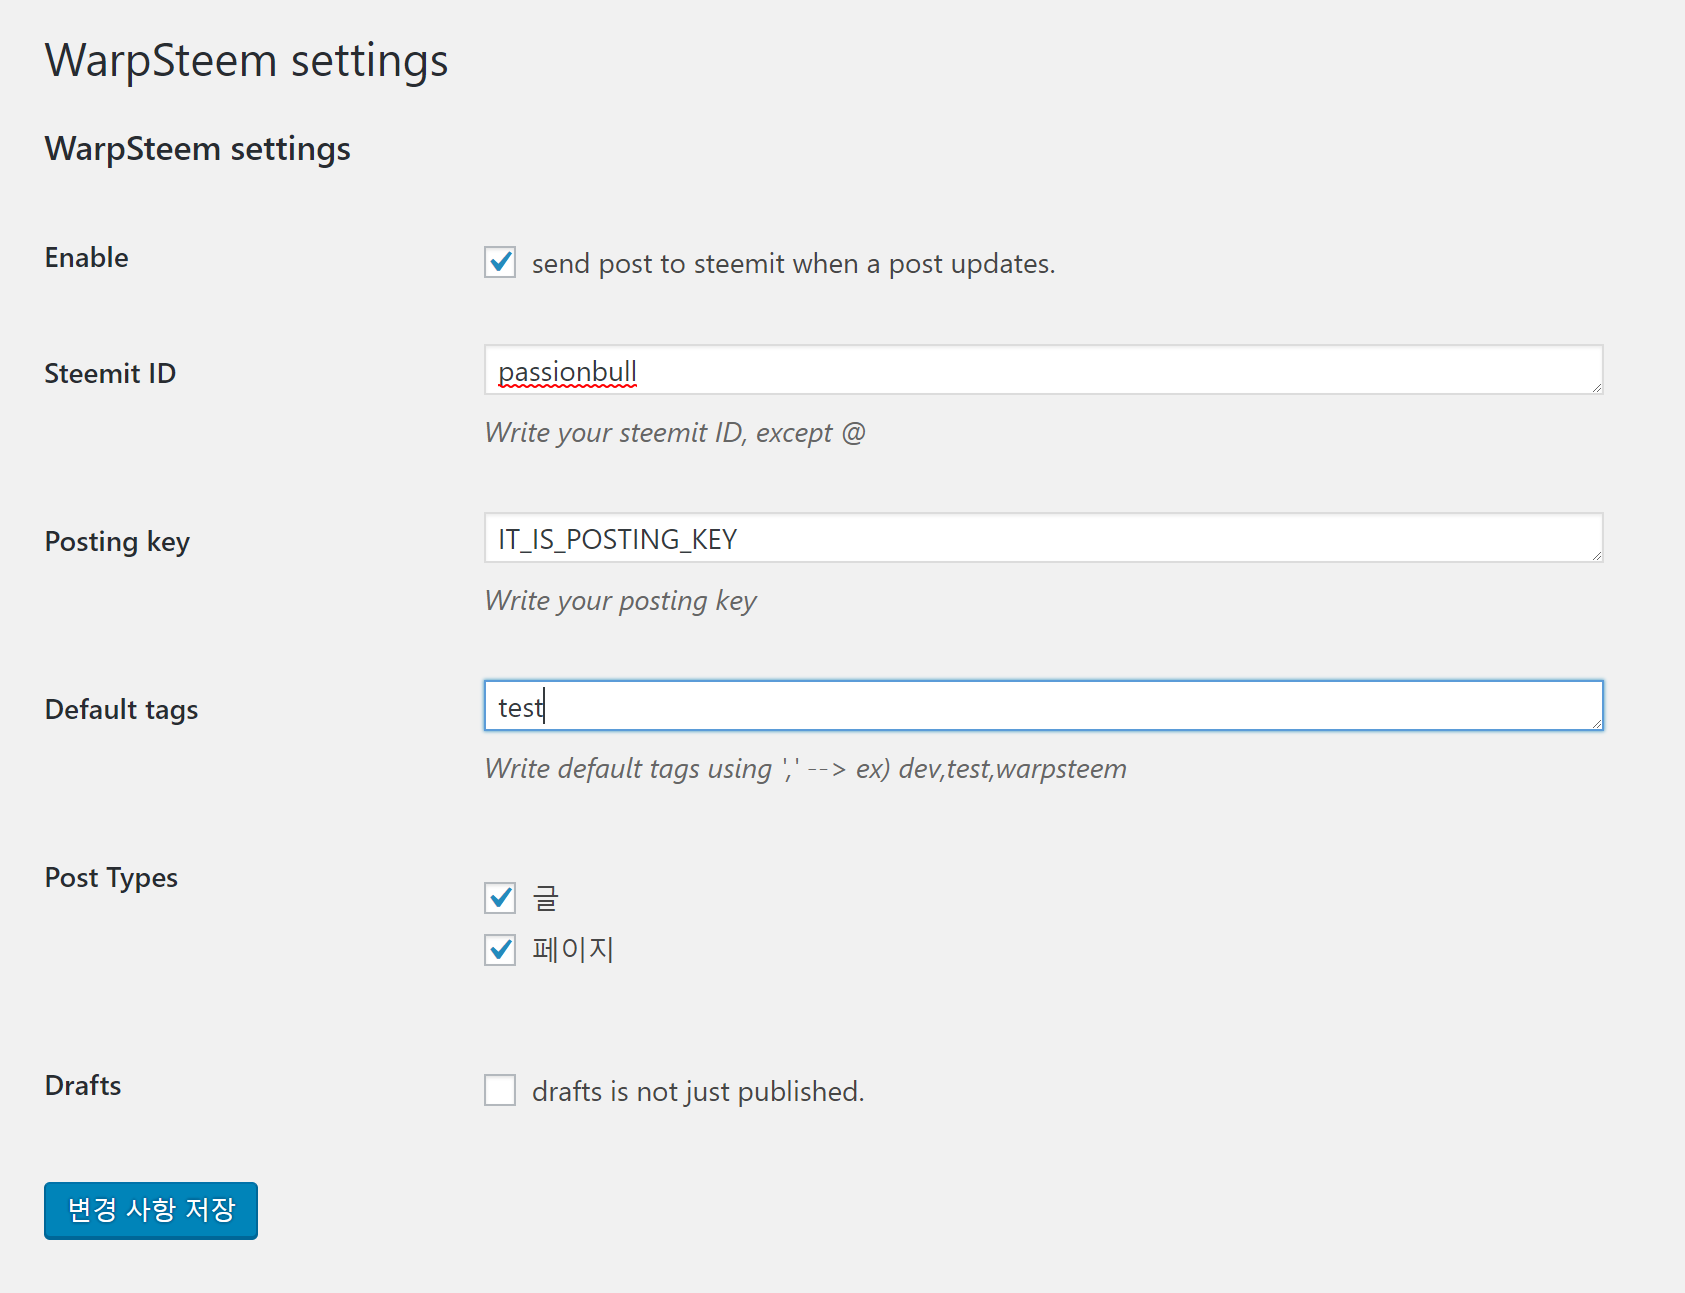This screenshot has width=1685, height=1293.
Task: Click the Steemit ID field resize handle
Action: click(x=1596, y=387)
